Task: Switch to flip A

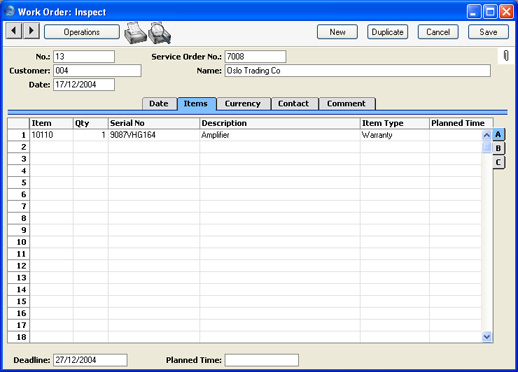Action: 498,135
